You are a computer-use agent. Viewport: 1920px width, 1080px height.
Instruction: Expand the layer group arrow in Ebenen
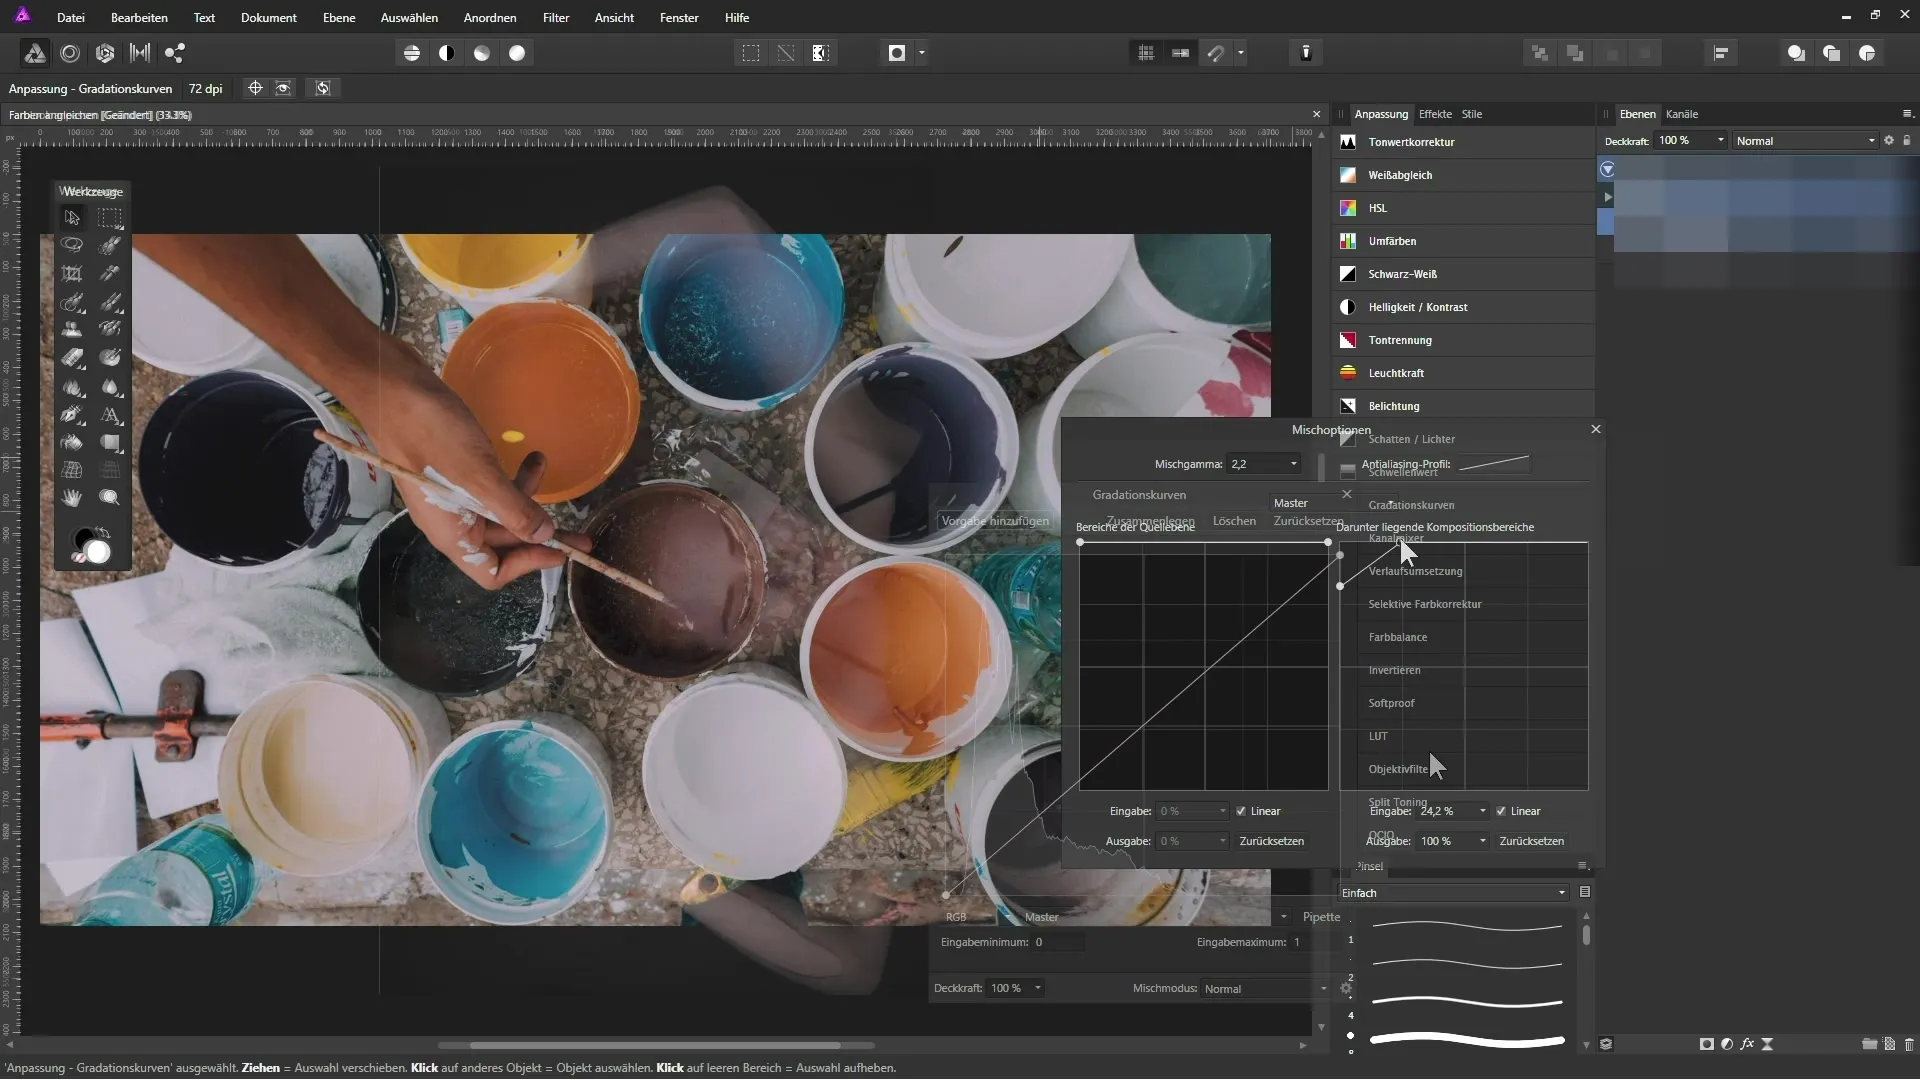tap(1608, 198)
